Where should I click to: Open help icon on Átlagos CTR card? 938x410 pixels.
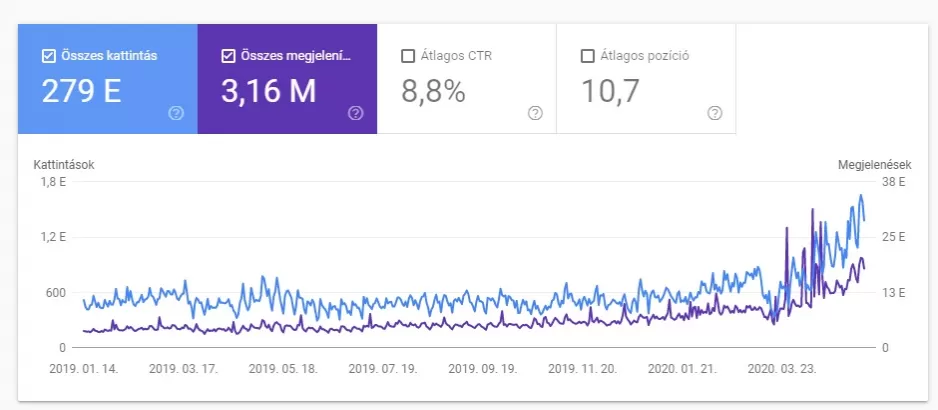click(x=535, y=113)
